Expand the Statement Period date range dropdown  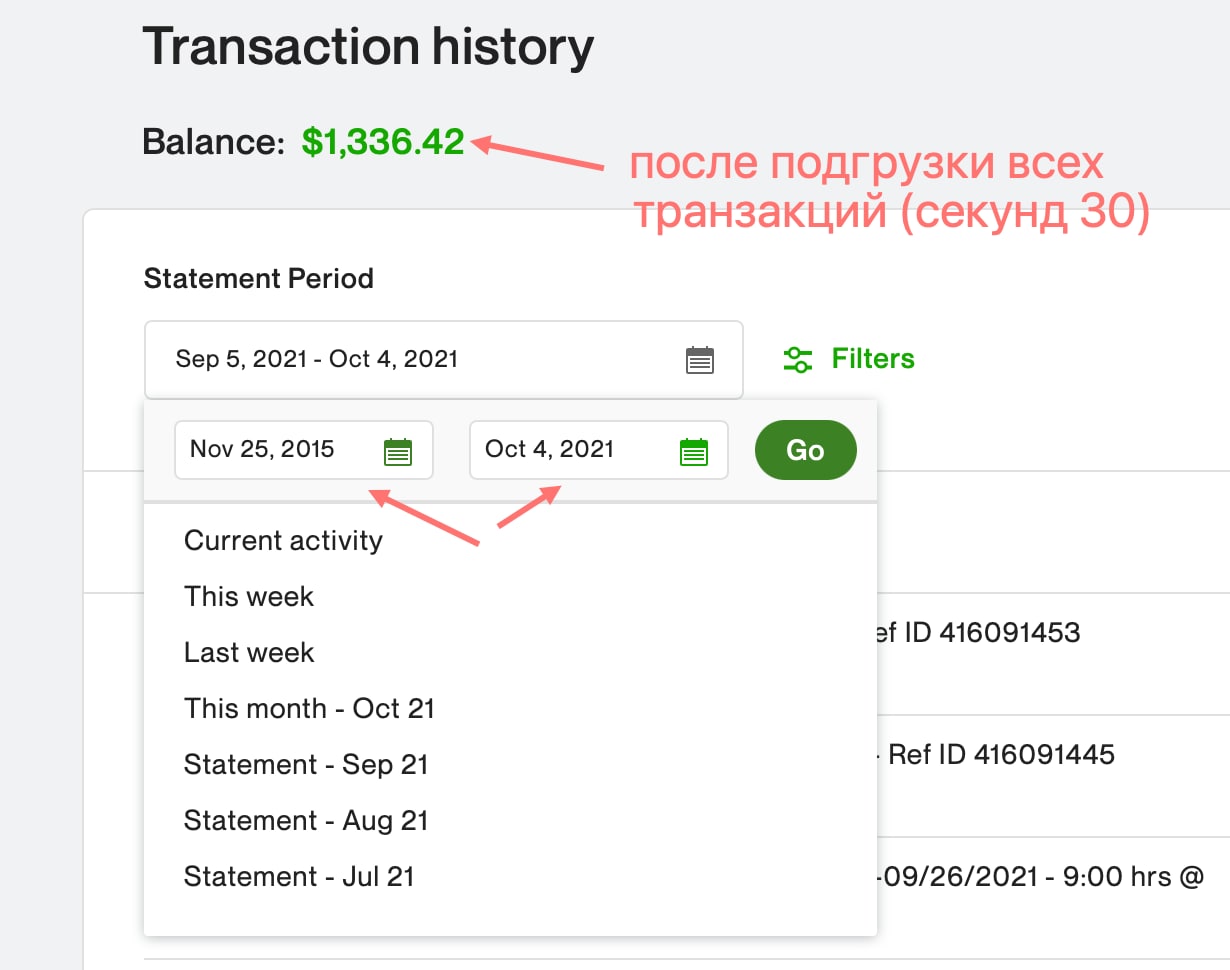pyautogui.click(x=444, y=360)
